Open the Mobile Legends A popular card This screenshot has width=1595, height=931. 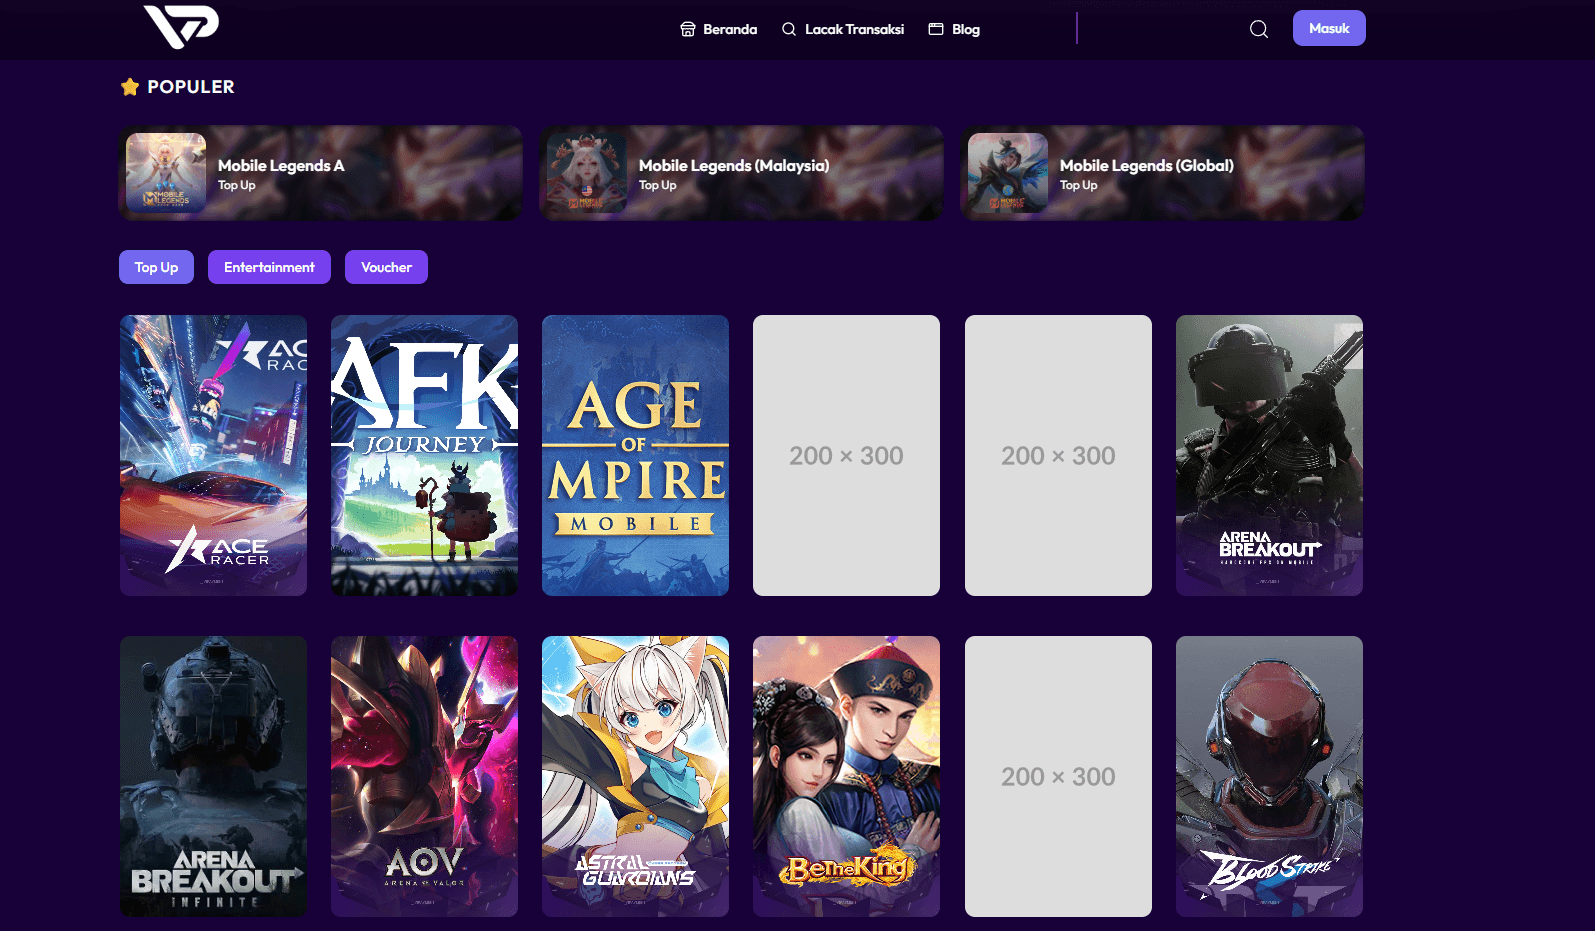pos(320,173)
